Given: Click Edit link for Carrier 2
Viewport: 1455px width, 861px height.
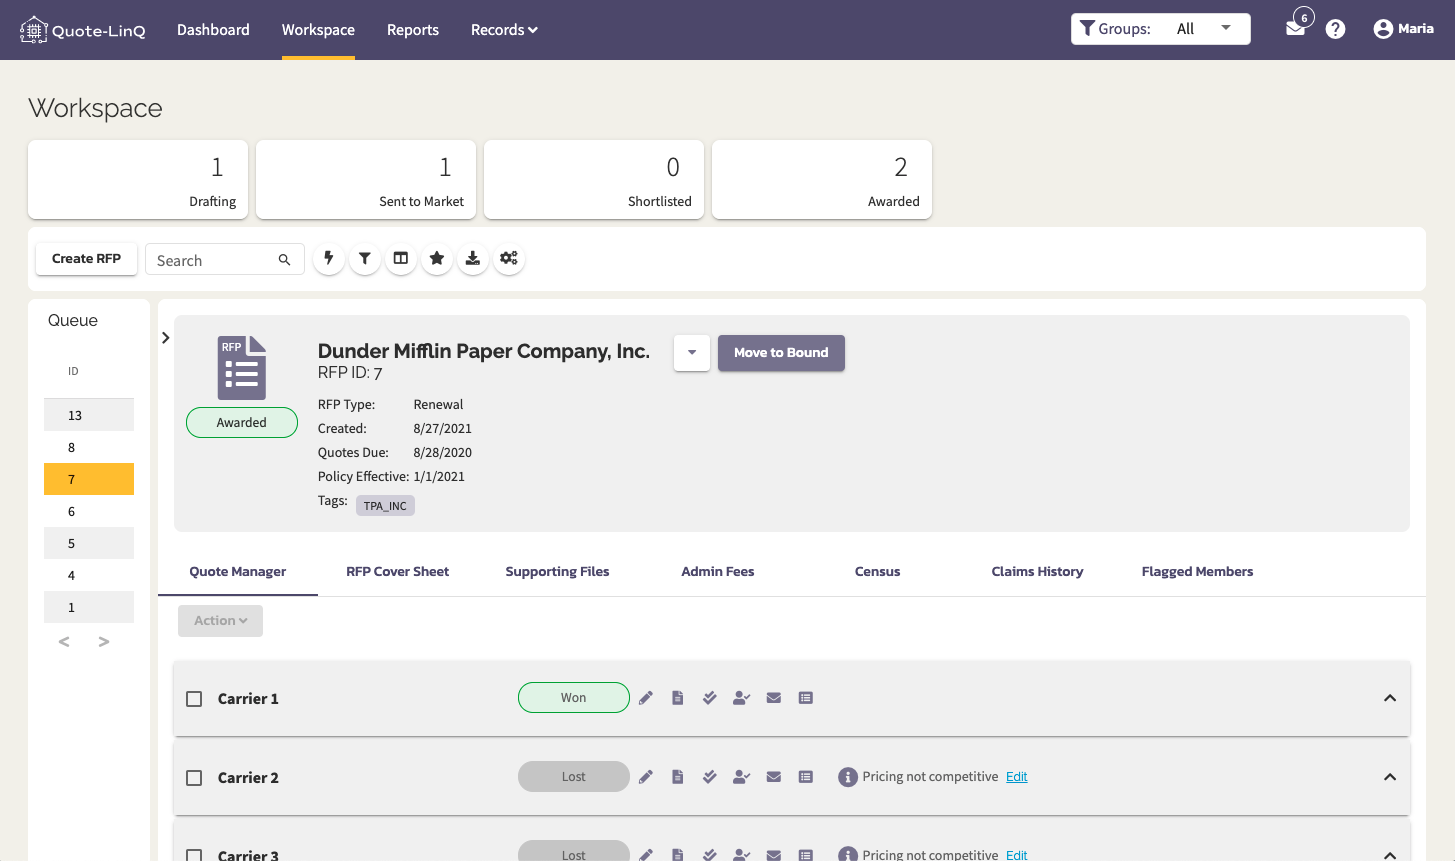Looking at the screenshot, I should [x=1017, y=777].
